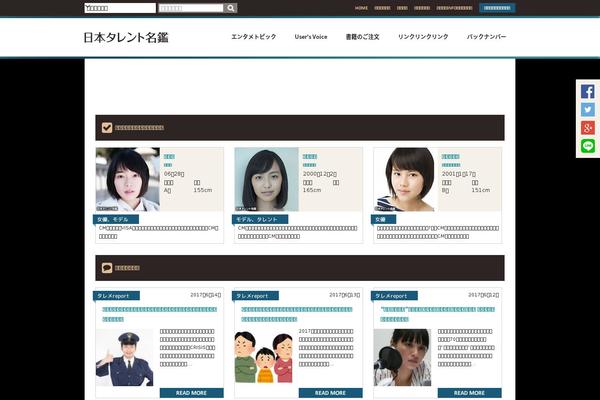
Task: Share page on Google Plus
Action: tap(588, 127)
